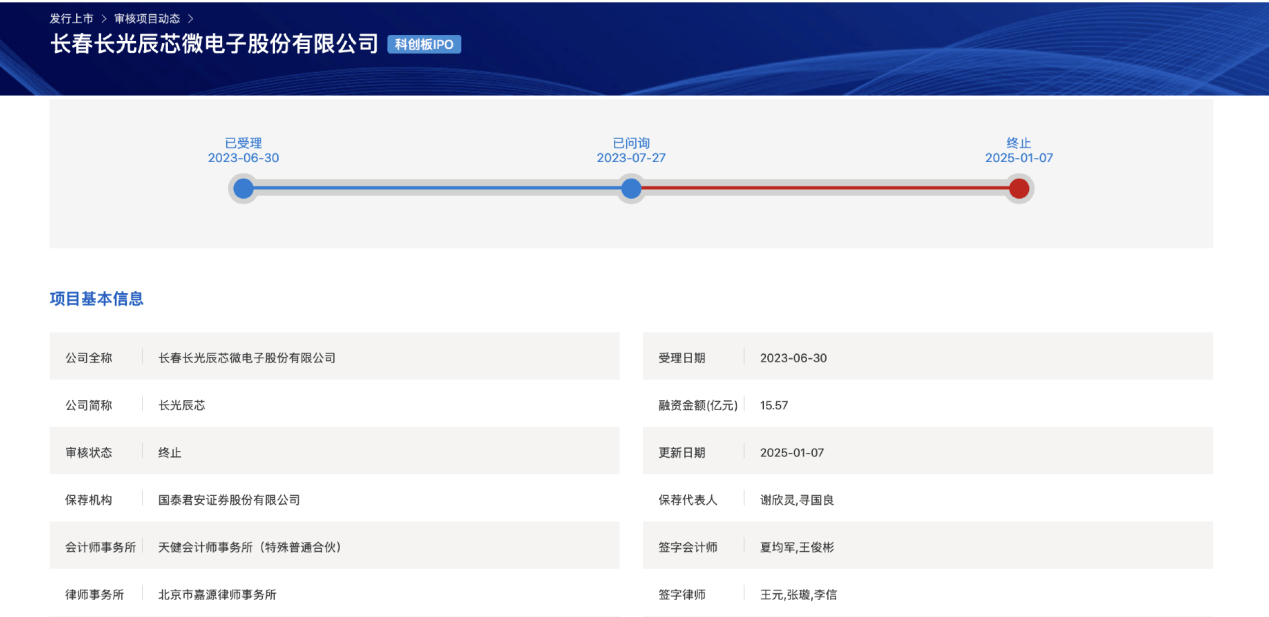Click the 科创板IPO badge next to title
Screen dimensions: 1269x617
coord(424,45)
